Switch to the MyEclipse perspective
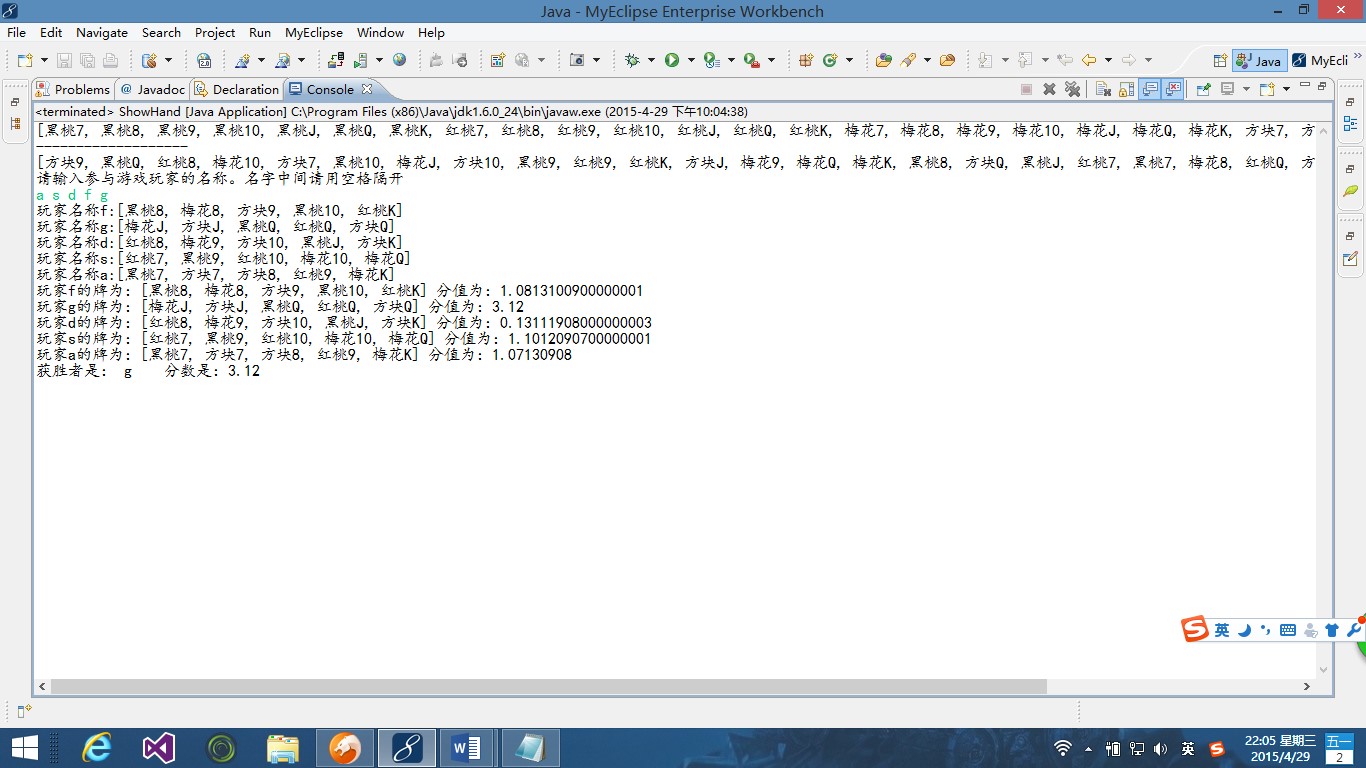This screenshot has height=768, width=1366. tap(1320, 60)
